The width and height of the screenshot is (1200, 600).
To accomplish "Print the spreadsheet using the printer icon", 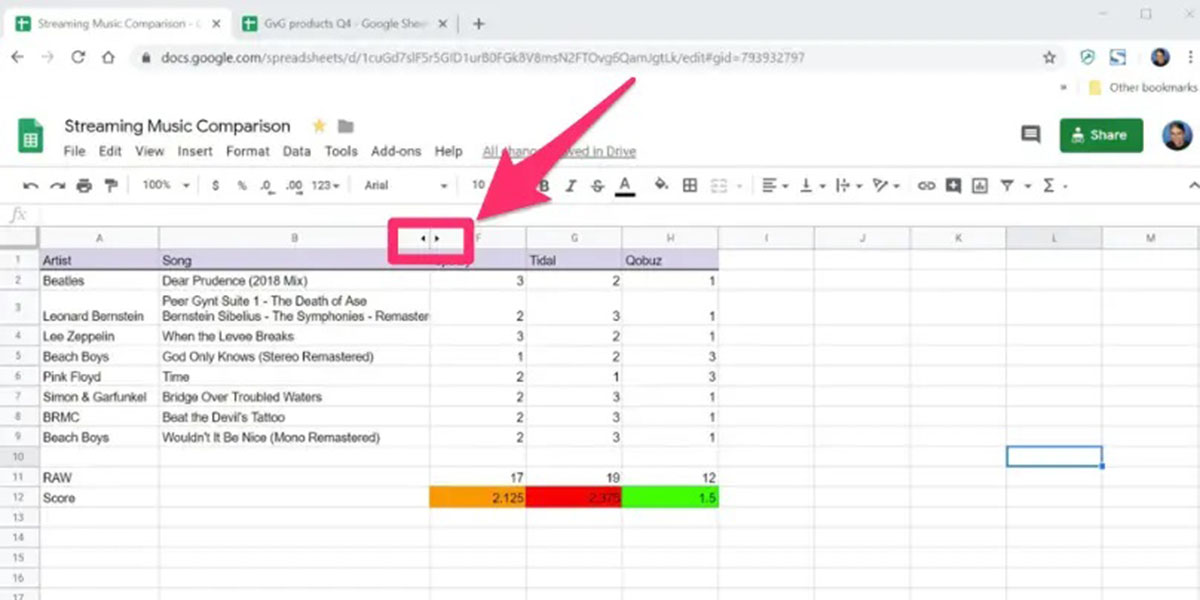I will point(84,186).
